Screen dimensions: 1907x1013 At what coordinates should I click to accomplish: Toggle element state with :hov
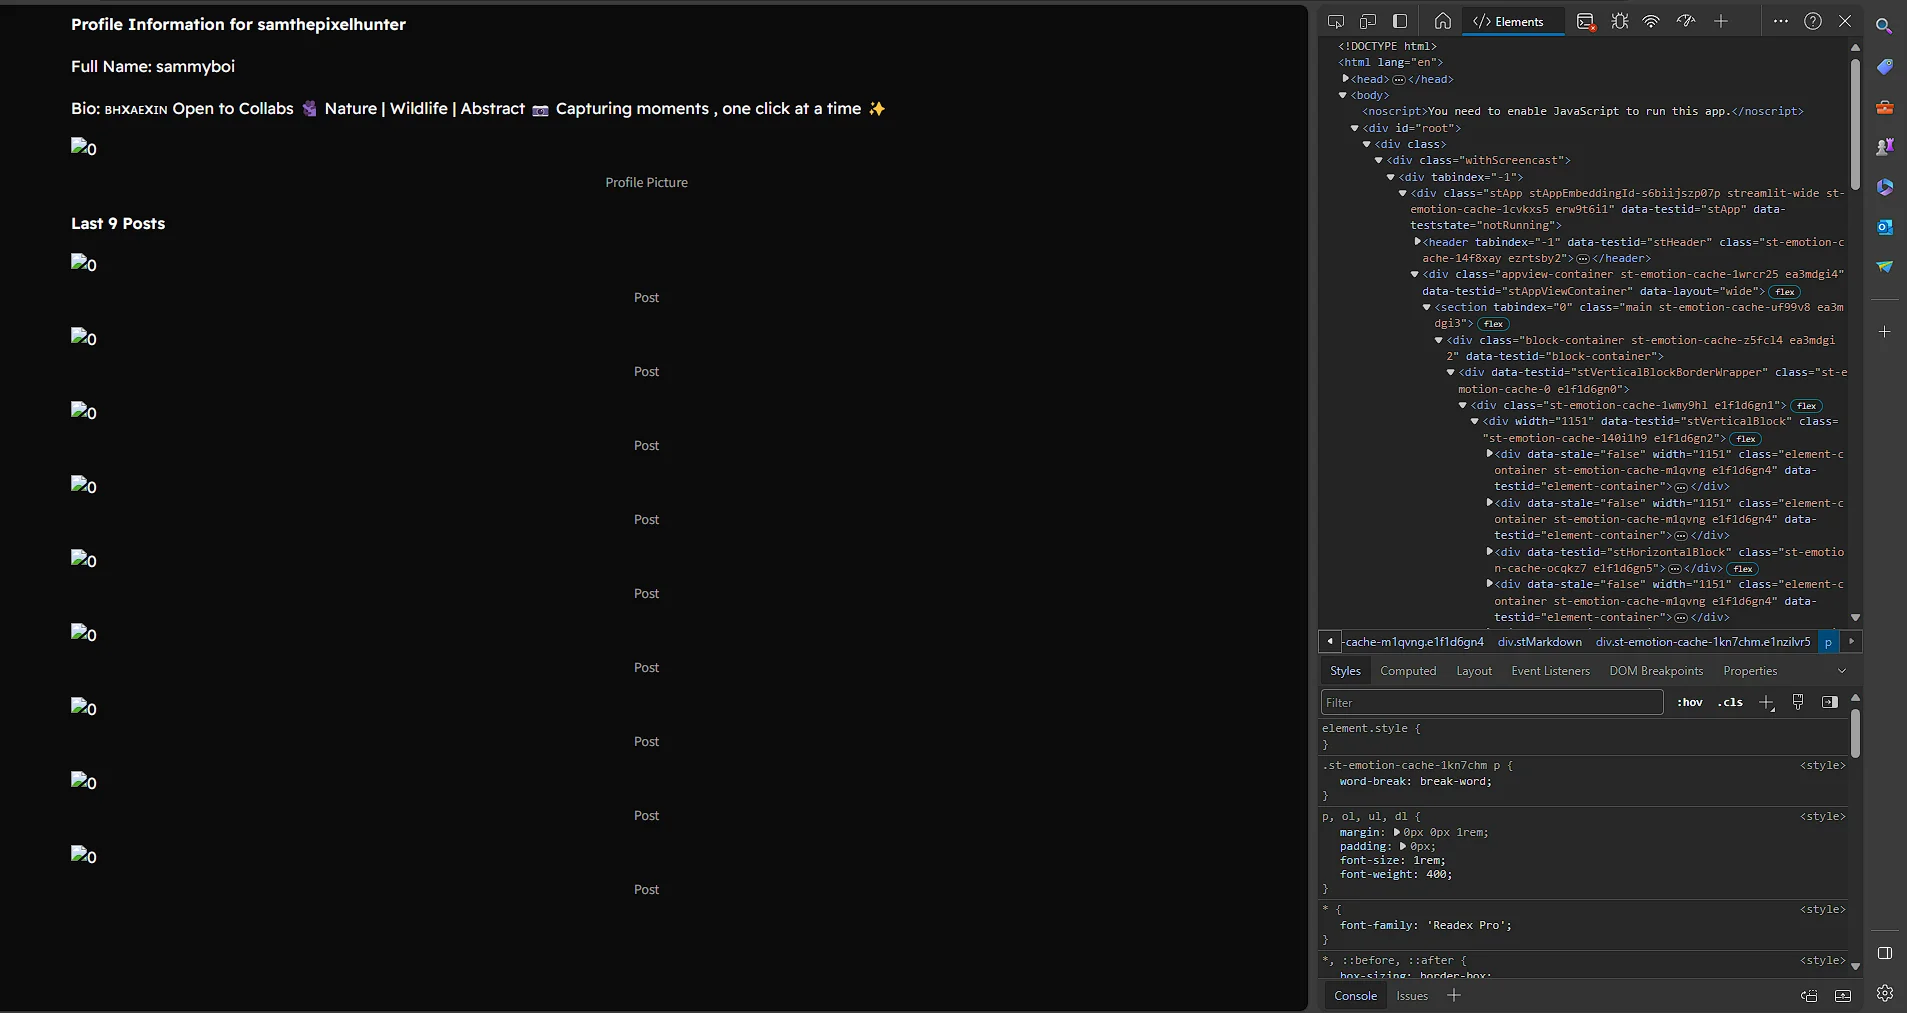(x=1690, y=702)
